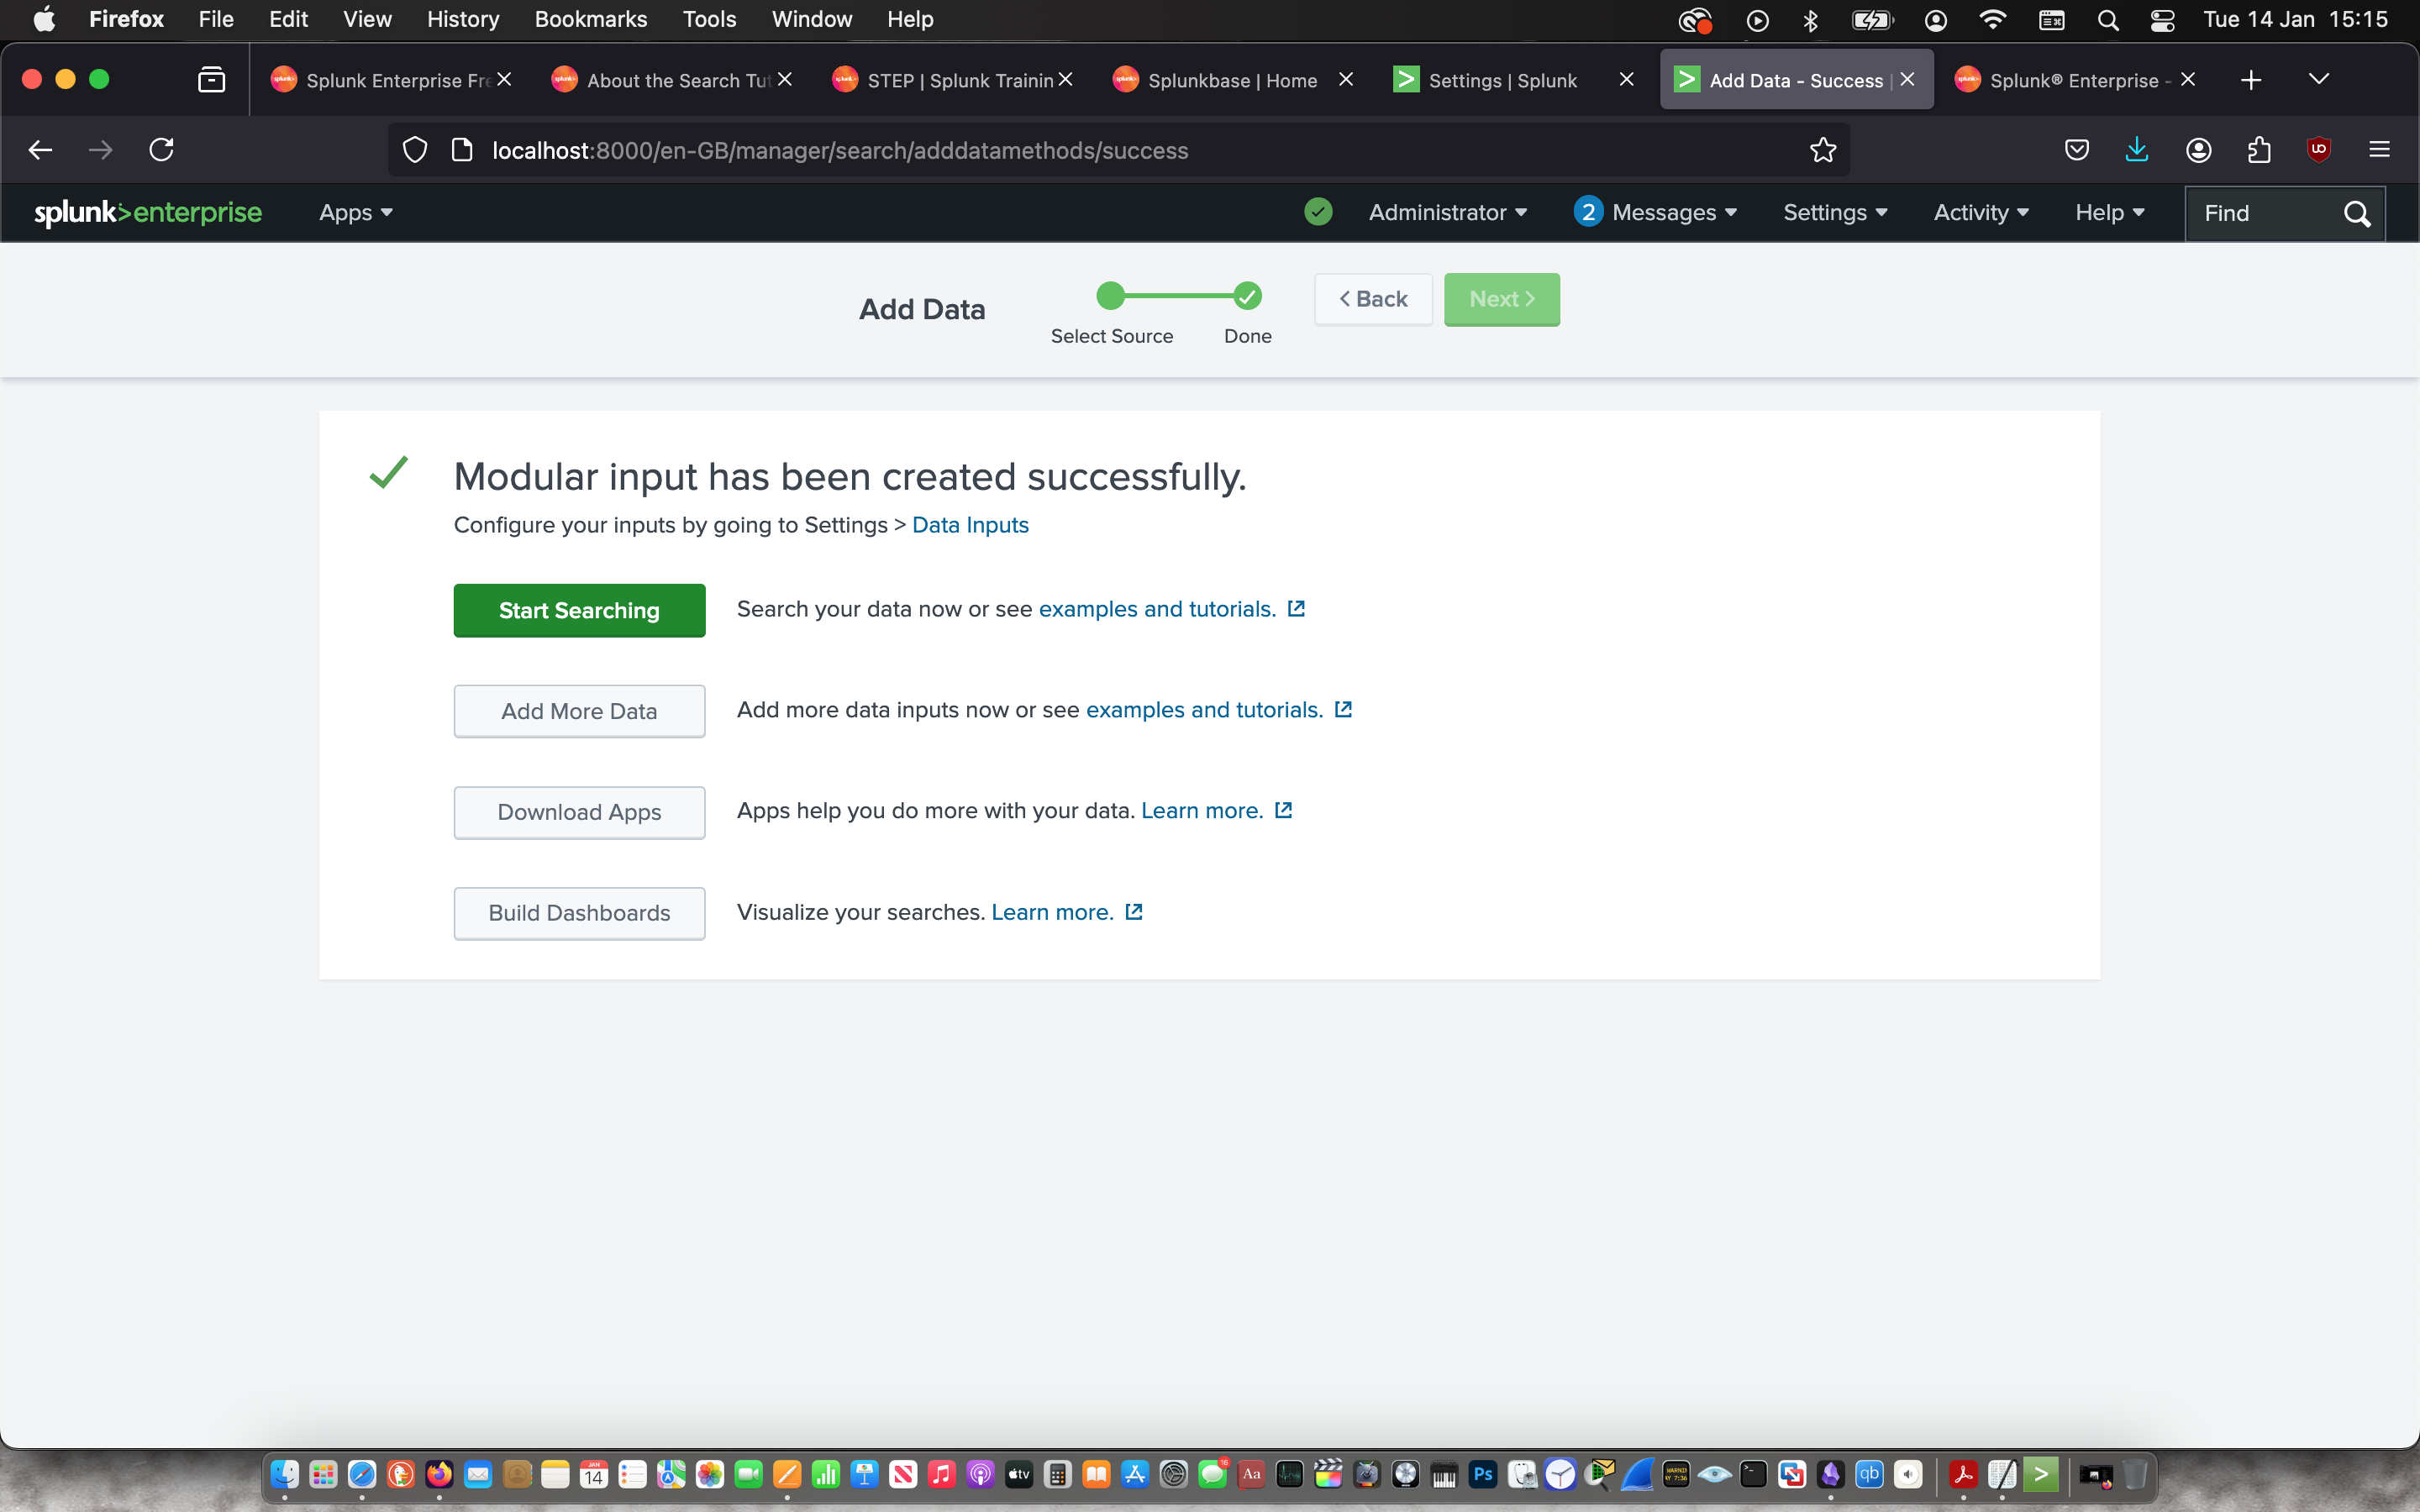Click the uBlock Origin extension icon
This screenshot has width=2420, height=1512.
(x=2318, y=150)
